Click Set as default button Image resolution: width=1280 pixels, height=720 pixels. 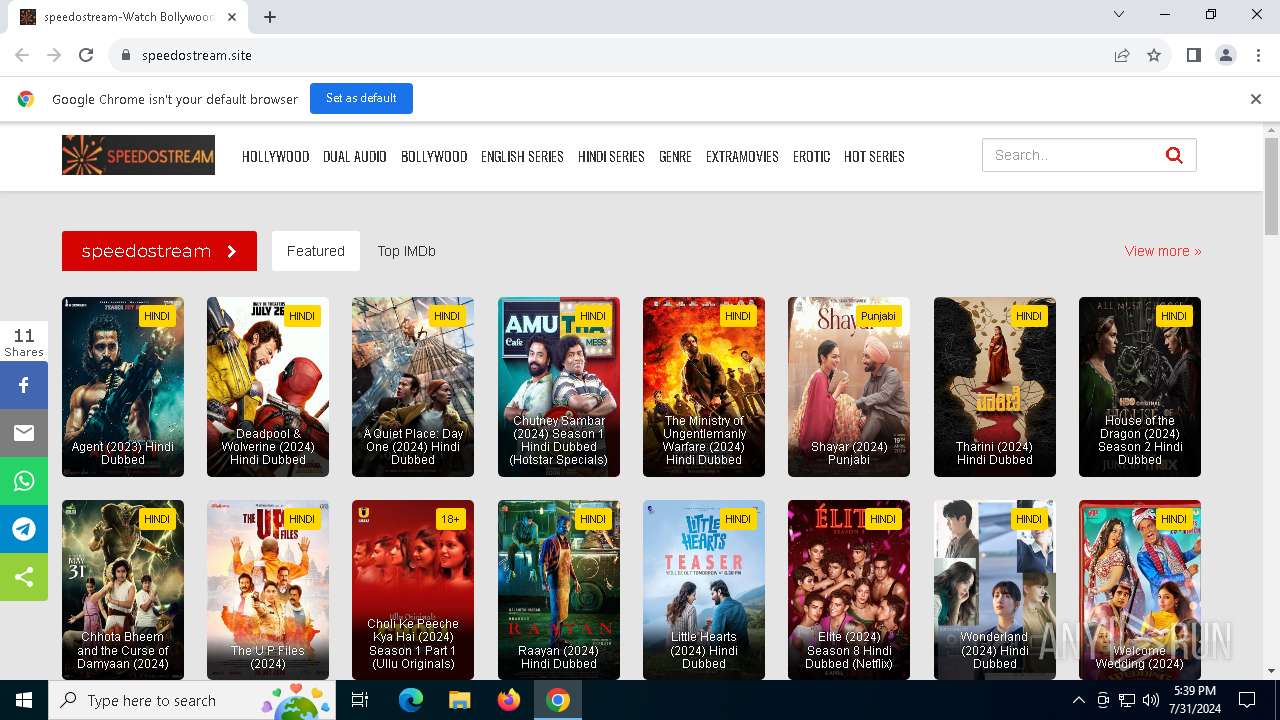[361, 98]
